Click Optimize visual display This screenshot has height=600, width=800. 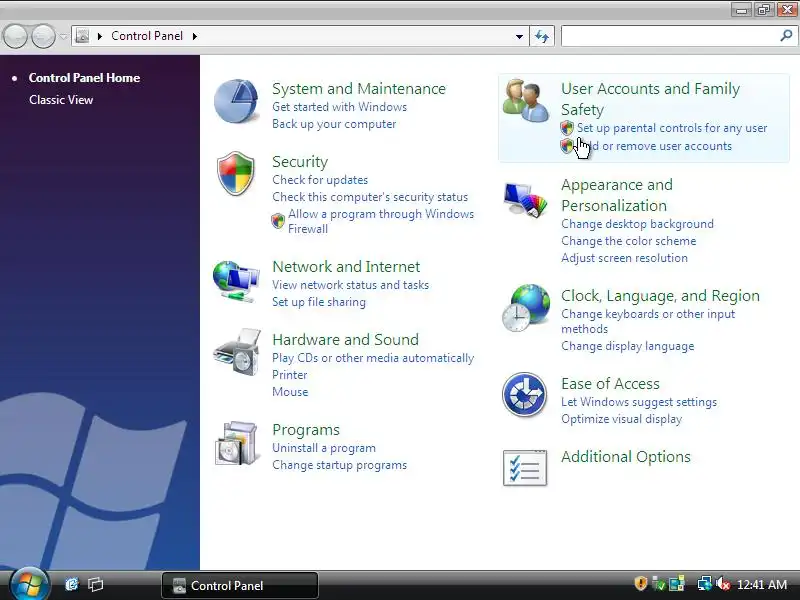point(621,419)
